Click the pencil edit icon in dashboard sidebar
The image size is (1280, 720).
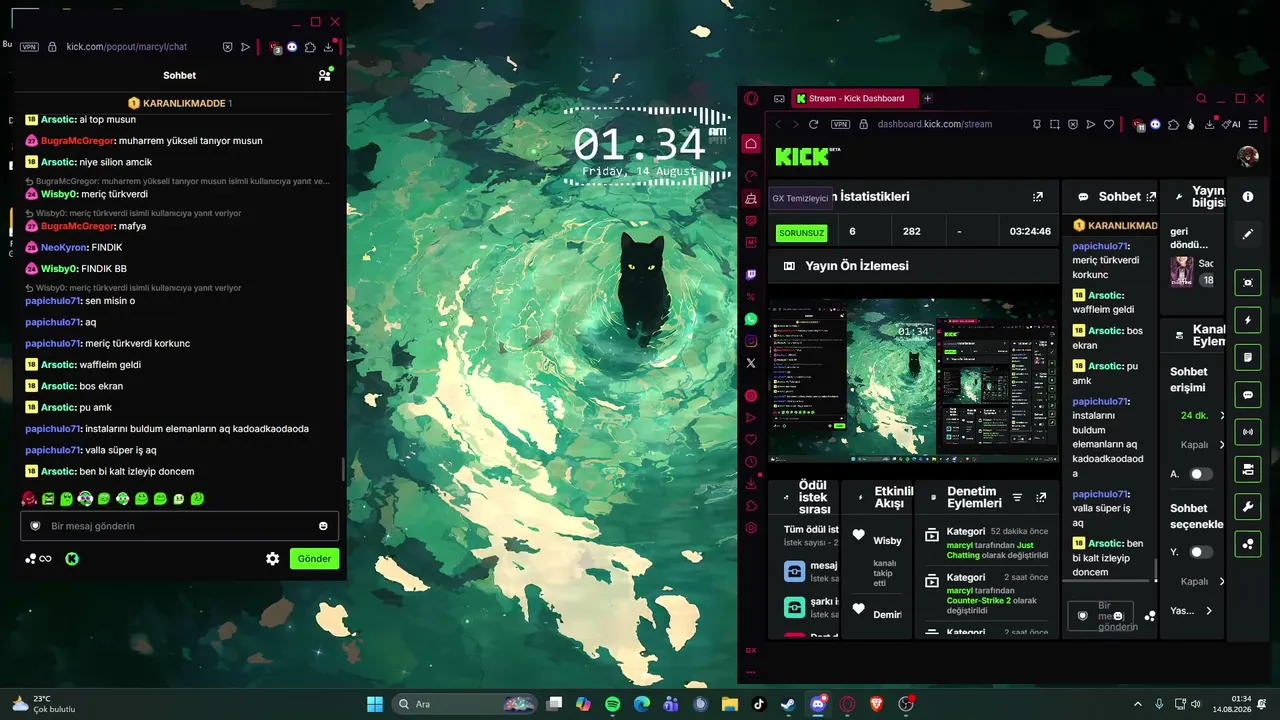point(1248,234)
